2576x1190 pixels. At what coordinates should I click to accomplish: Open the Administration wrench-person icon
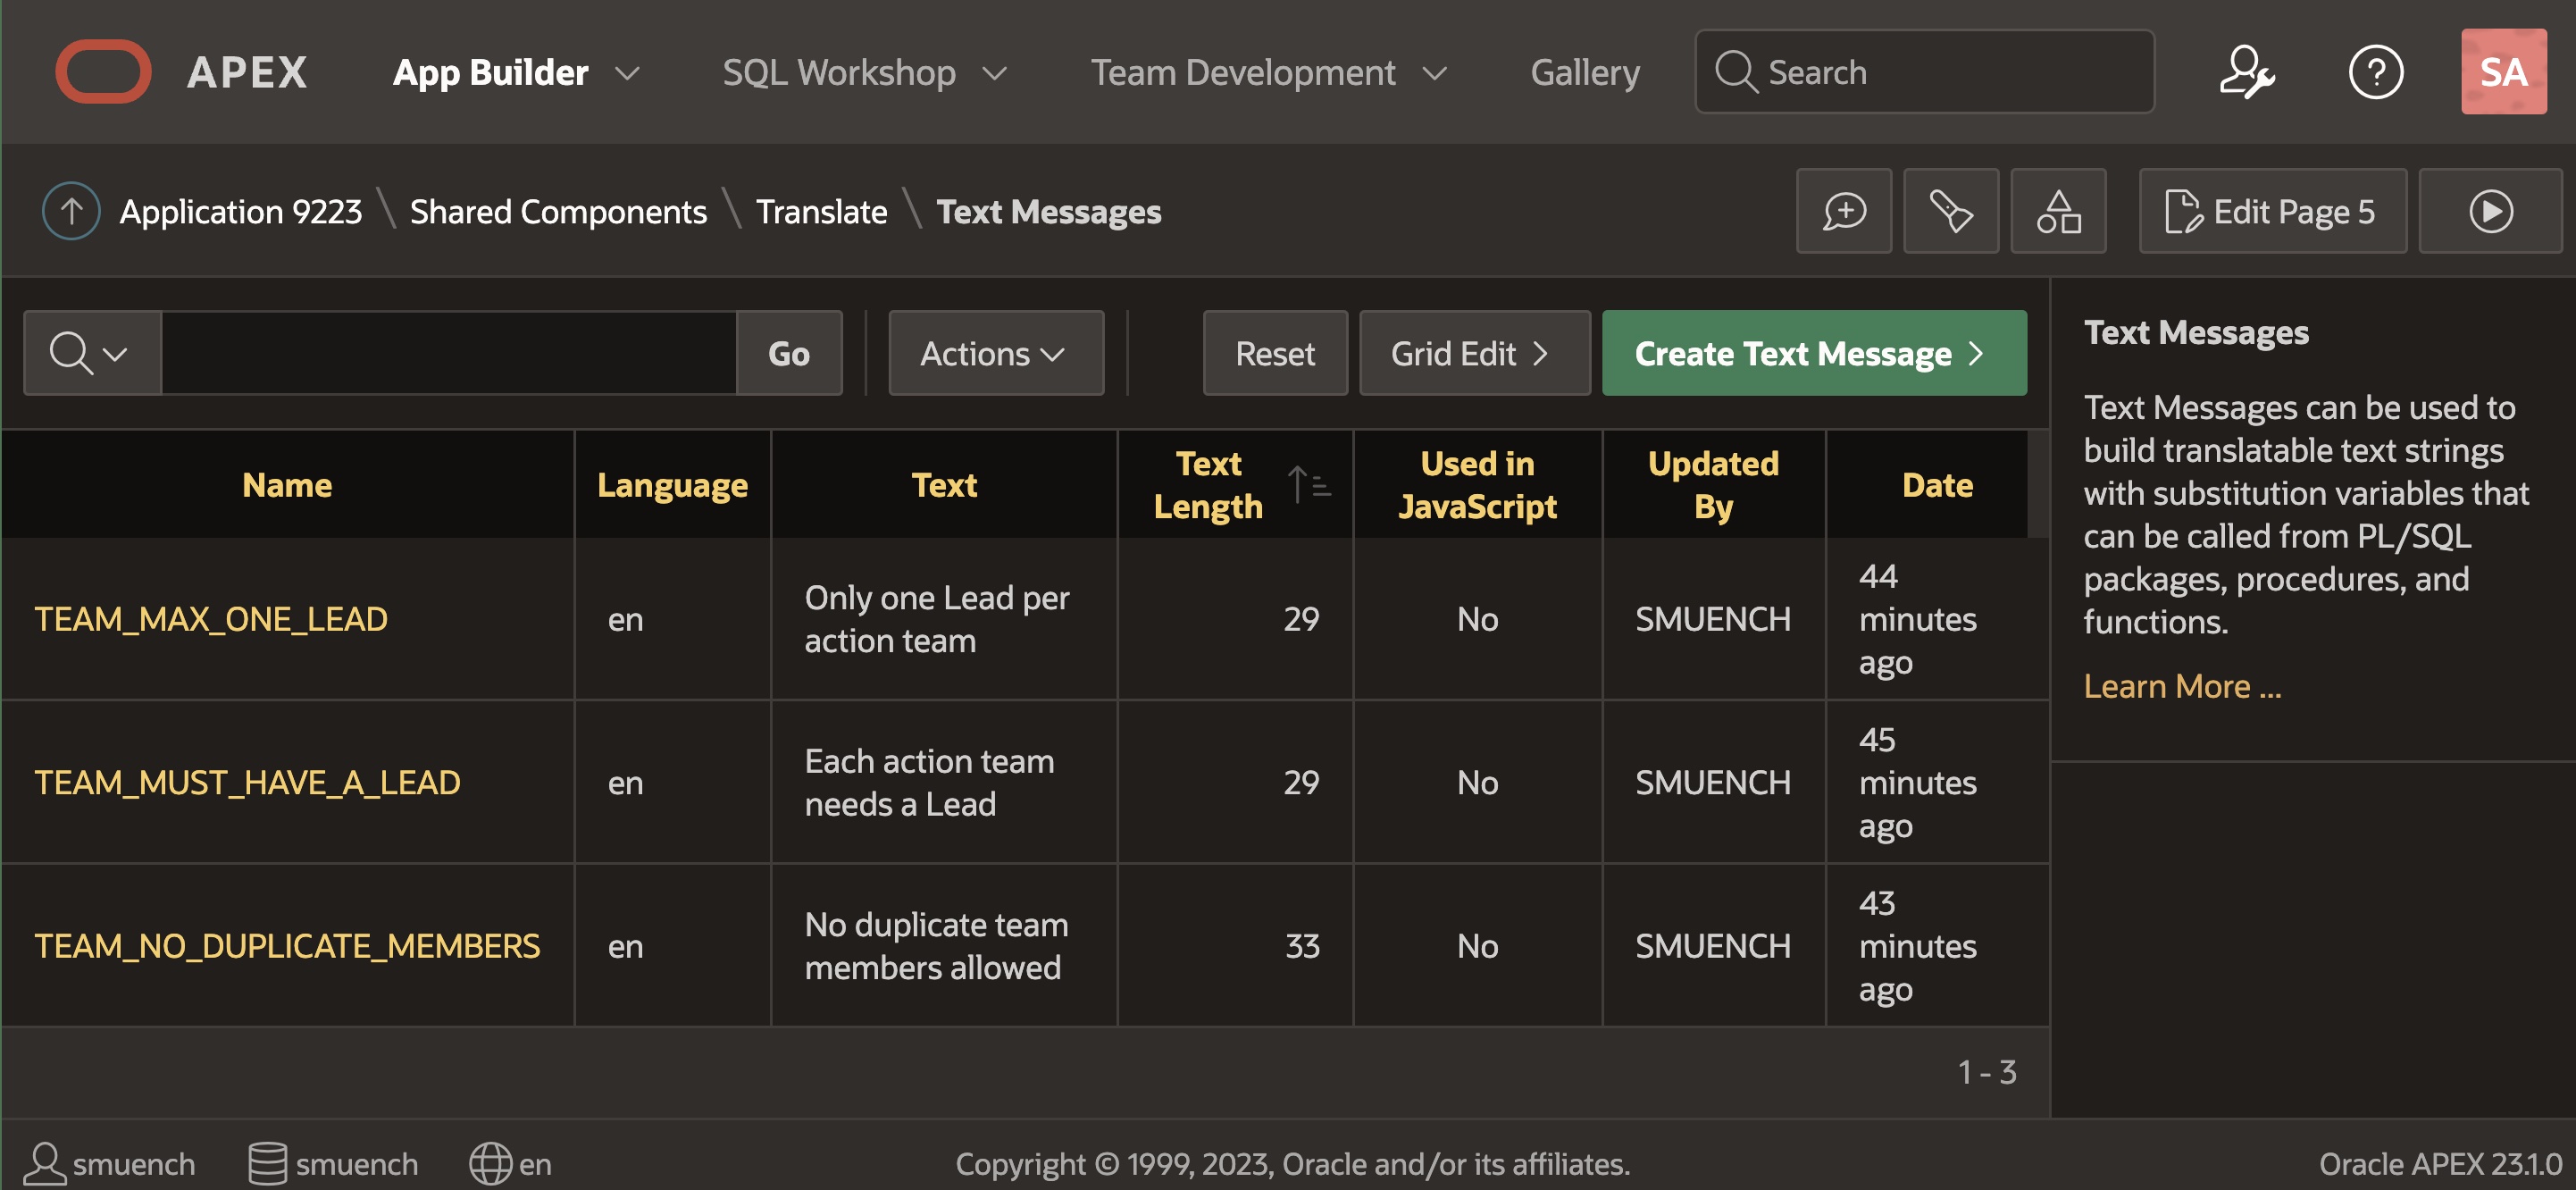[x=2247, y=72]
